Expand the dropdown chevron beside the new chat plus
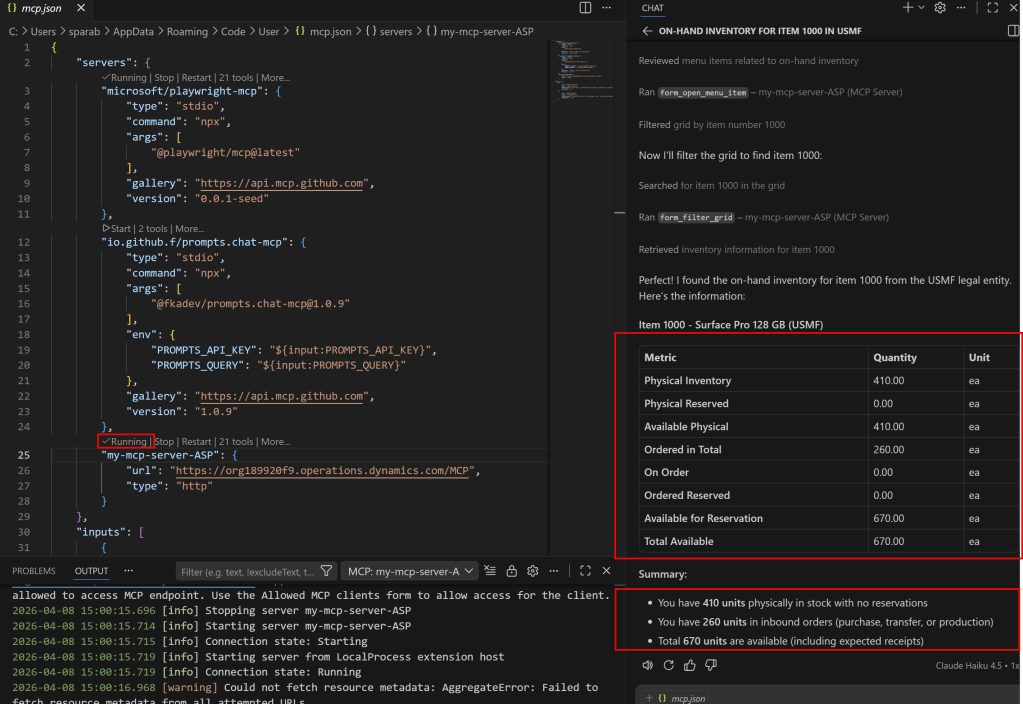Image resolution: width=1023 pixels, height=704 pixels. tap(921, 8)
